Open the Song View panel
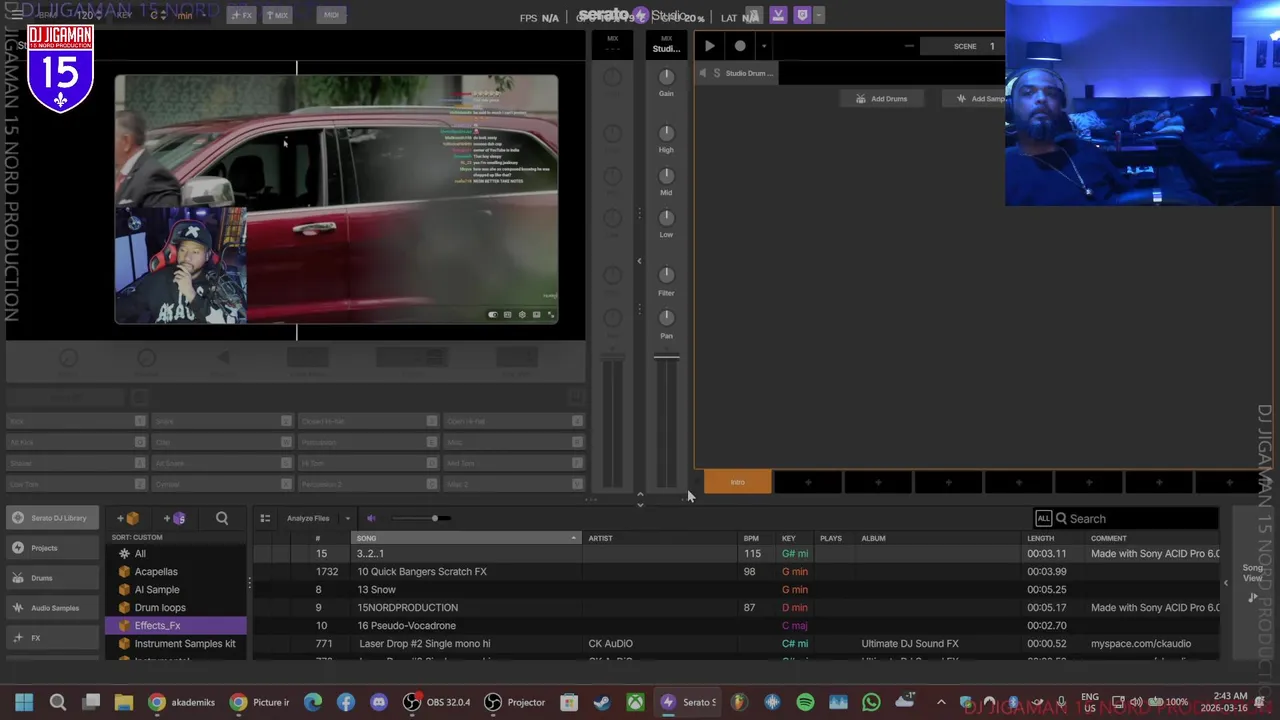Screen dimensions: 1280x720 click(x=1252, y=583)
